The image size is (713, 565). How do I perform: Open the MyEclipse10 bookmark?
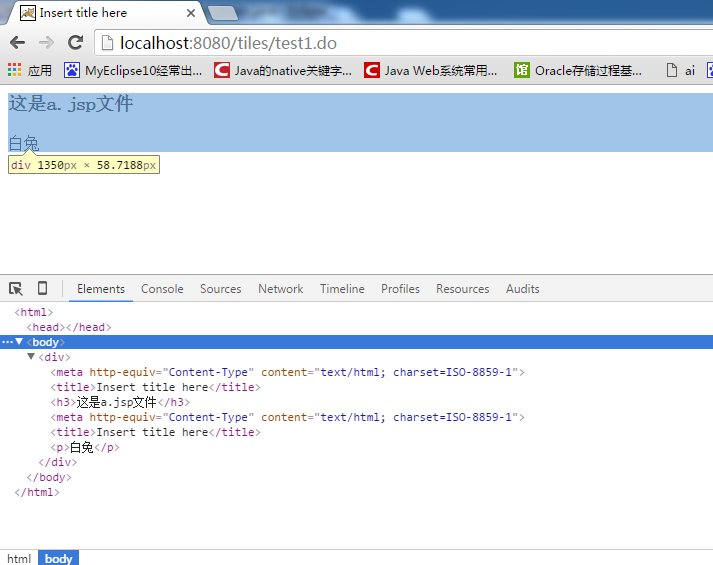tap(133, 70)
